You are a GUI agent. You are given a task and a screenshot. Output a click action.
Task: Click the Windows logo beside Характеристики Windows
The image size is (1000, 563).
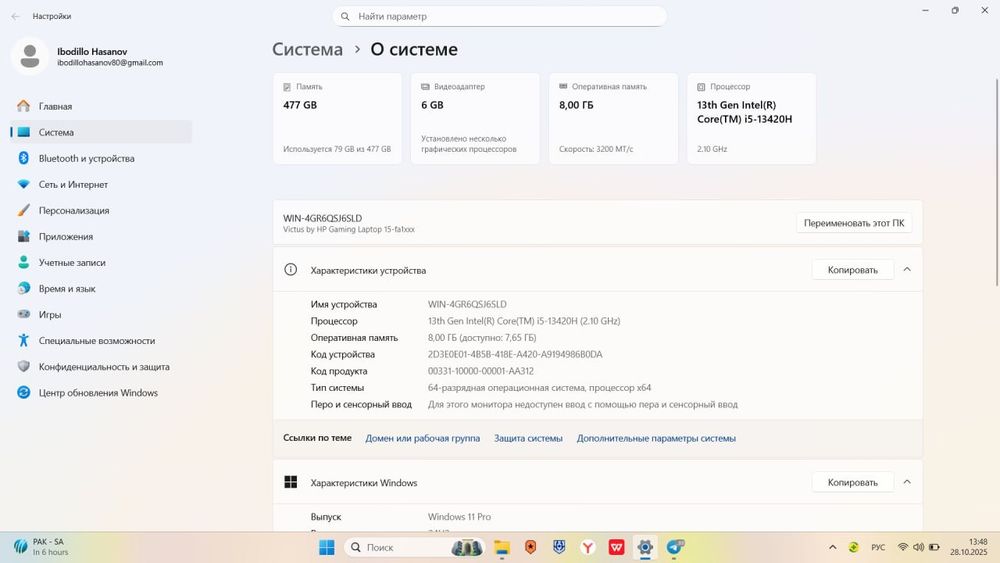[290, 482]
